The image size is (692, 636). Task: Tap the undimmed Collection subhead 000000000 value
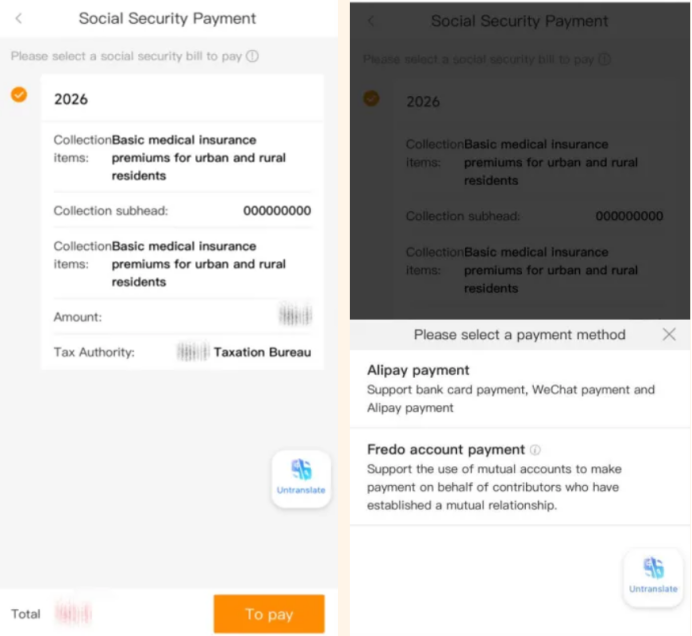click(277, 211)
